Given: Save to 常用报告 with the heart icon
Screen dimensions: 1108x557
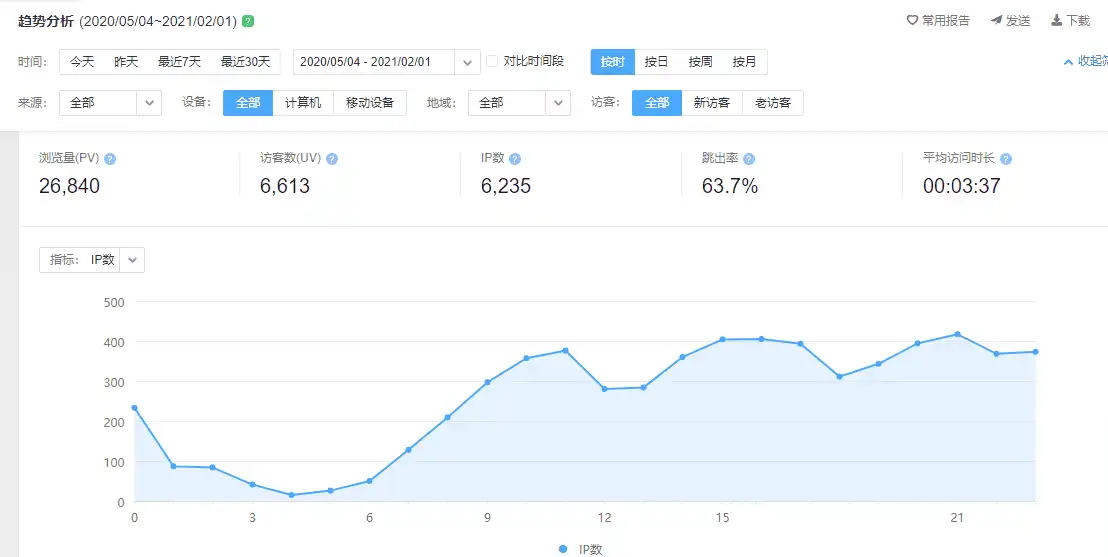Looking at the screenshot, I should point(937,21).
